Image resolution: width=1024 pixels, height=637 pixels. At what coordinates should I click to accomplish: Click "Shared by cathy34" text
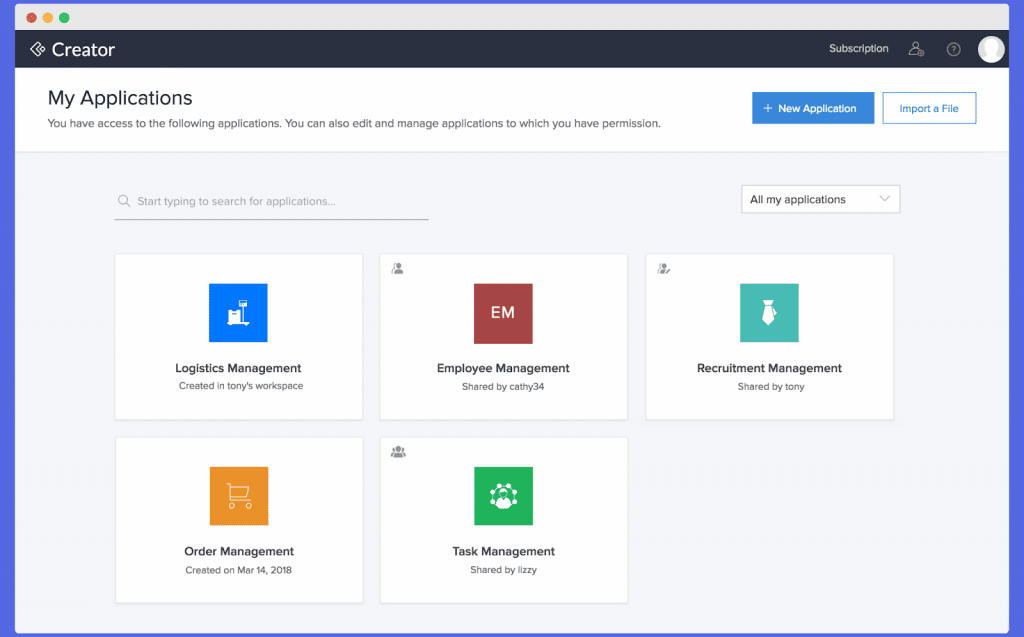[503, 386]
